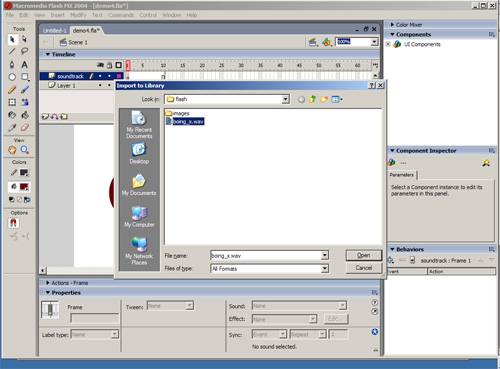Click the Insert Layer Folder icon
The image size is (500, 369).
tap(64, 117)
